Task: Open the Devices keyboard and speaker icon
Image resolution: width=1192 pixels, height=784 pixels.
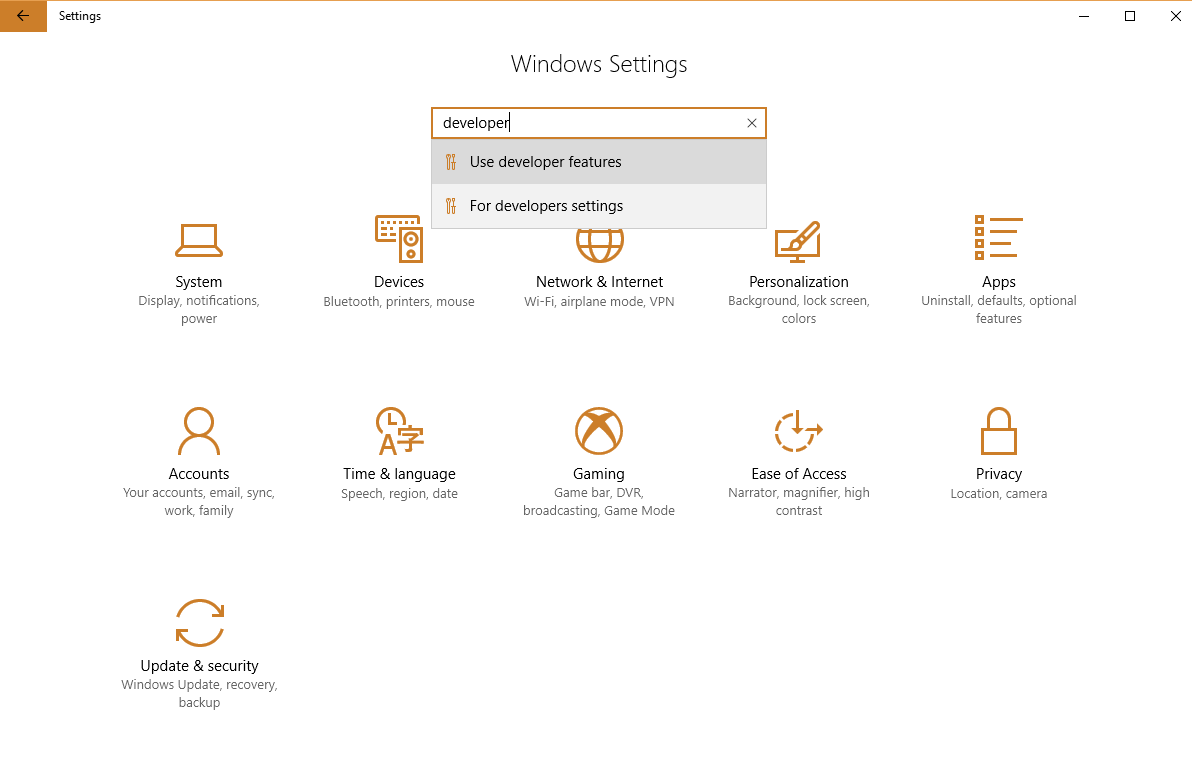Action: pos(399,239)
